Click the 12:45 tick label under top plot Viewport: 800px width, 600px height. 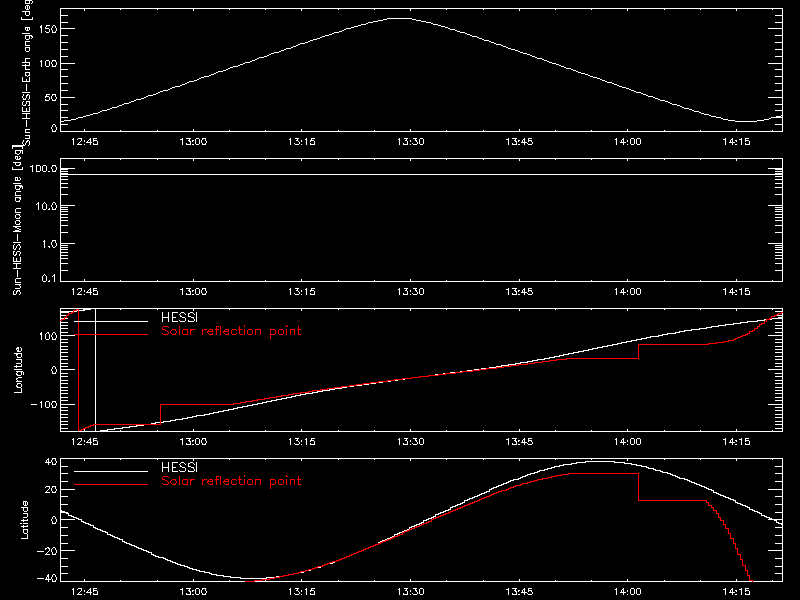coord(85,142)
